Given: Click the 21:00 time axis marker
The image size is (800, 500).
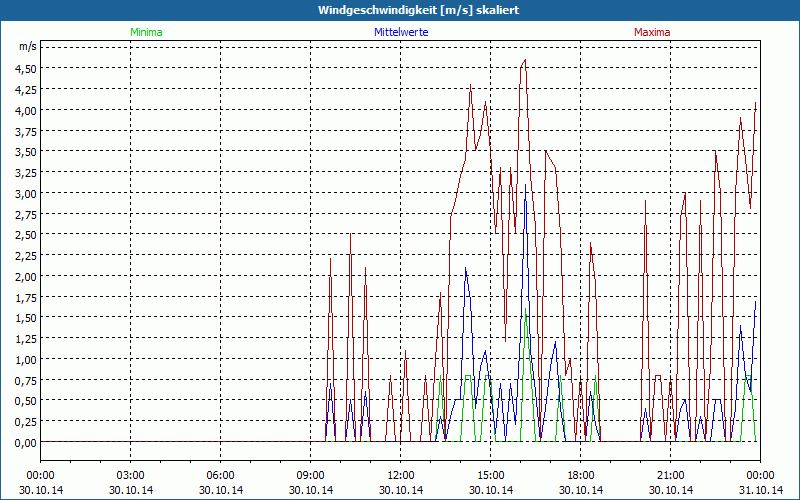Looking at the screenshot, I should [x=671, y=475].
